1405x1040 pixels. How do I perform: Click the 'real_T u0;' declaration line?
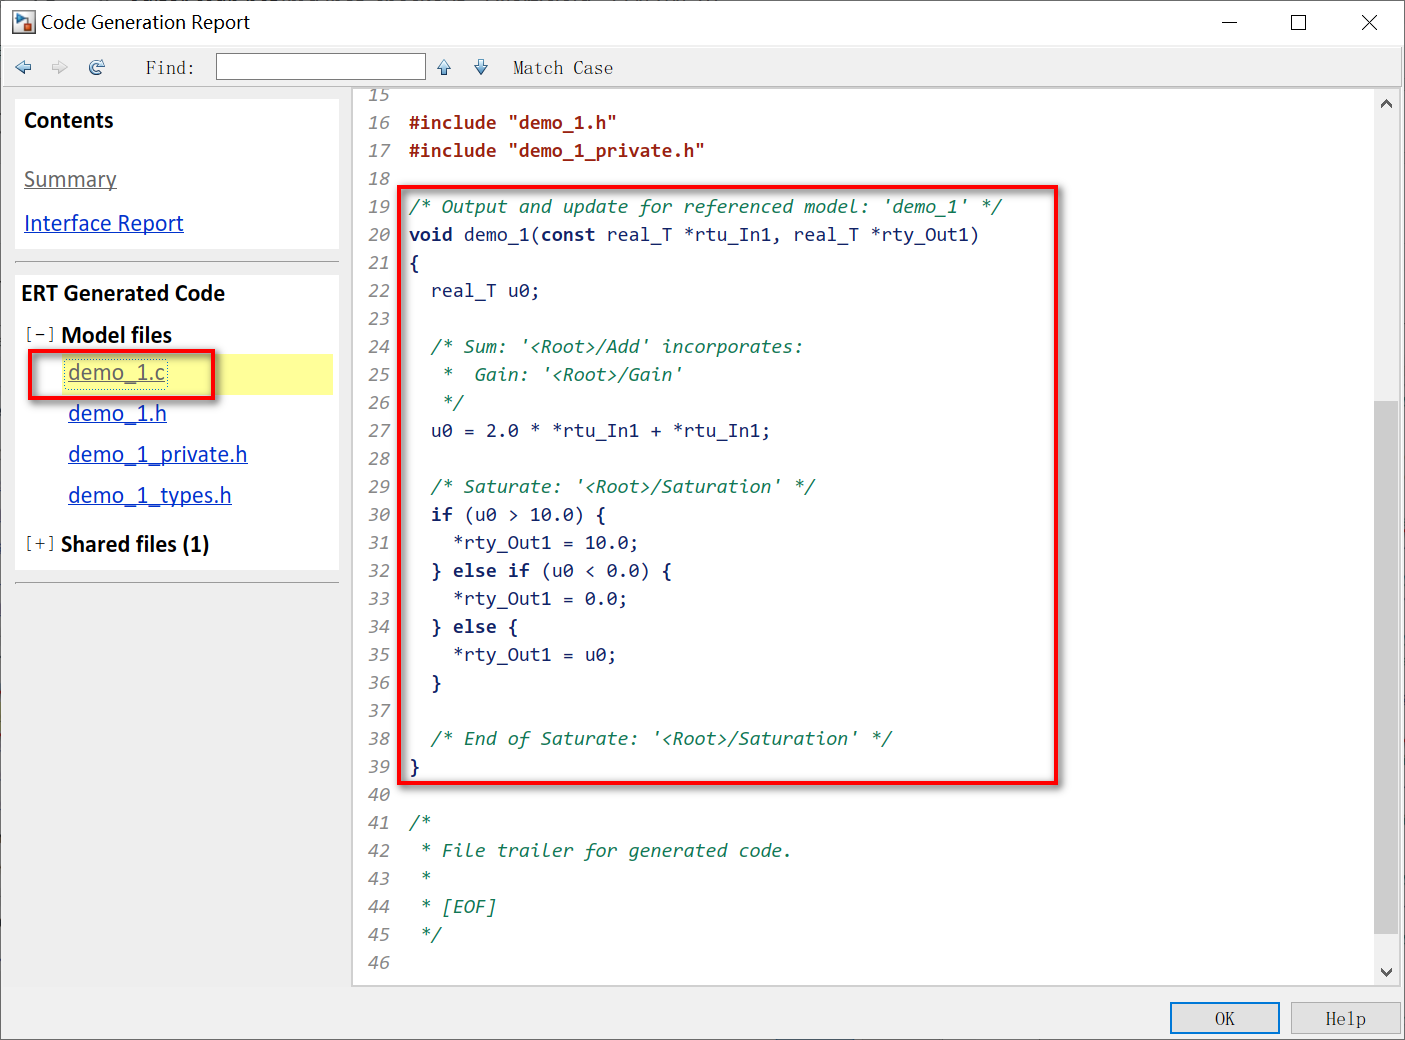click(x=485, y=291)
